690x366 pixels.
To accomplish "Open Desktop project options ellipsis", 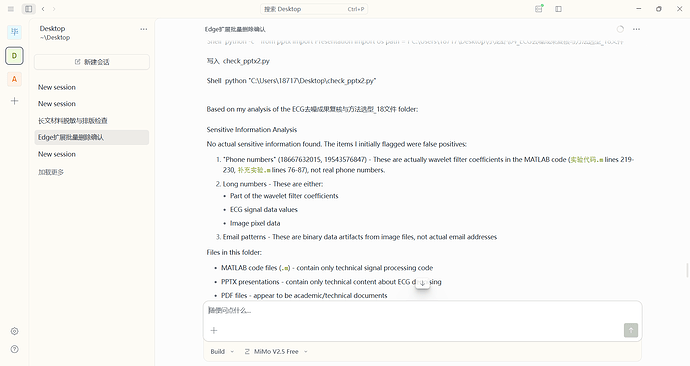I will point(144,29).
